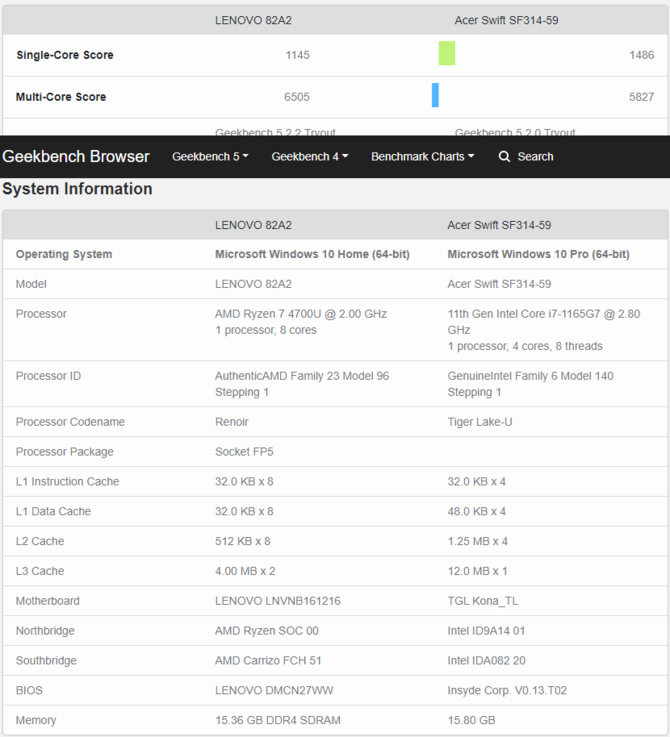This screenshot has width=670, height=737.
Task: Click Insyde Corp. V0.13.T02 BIOS value
Action: [x=507, y=690]
